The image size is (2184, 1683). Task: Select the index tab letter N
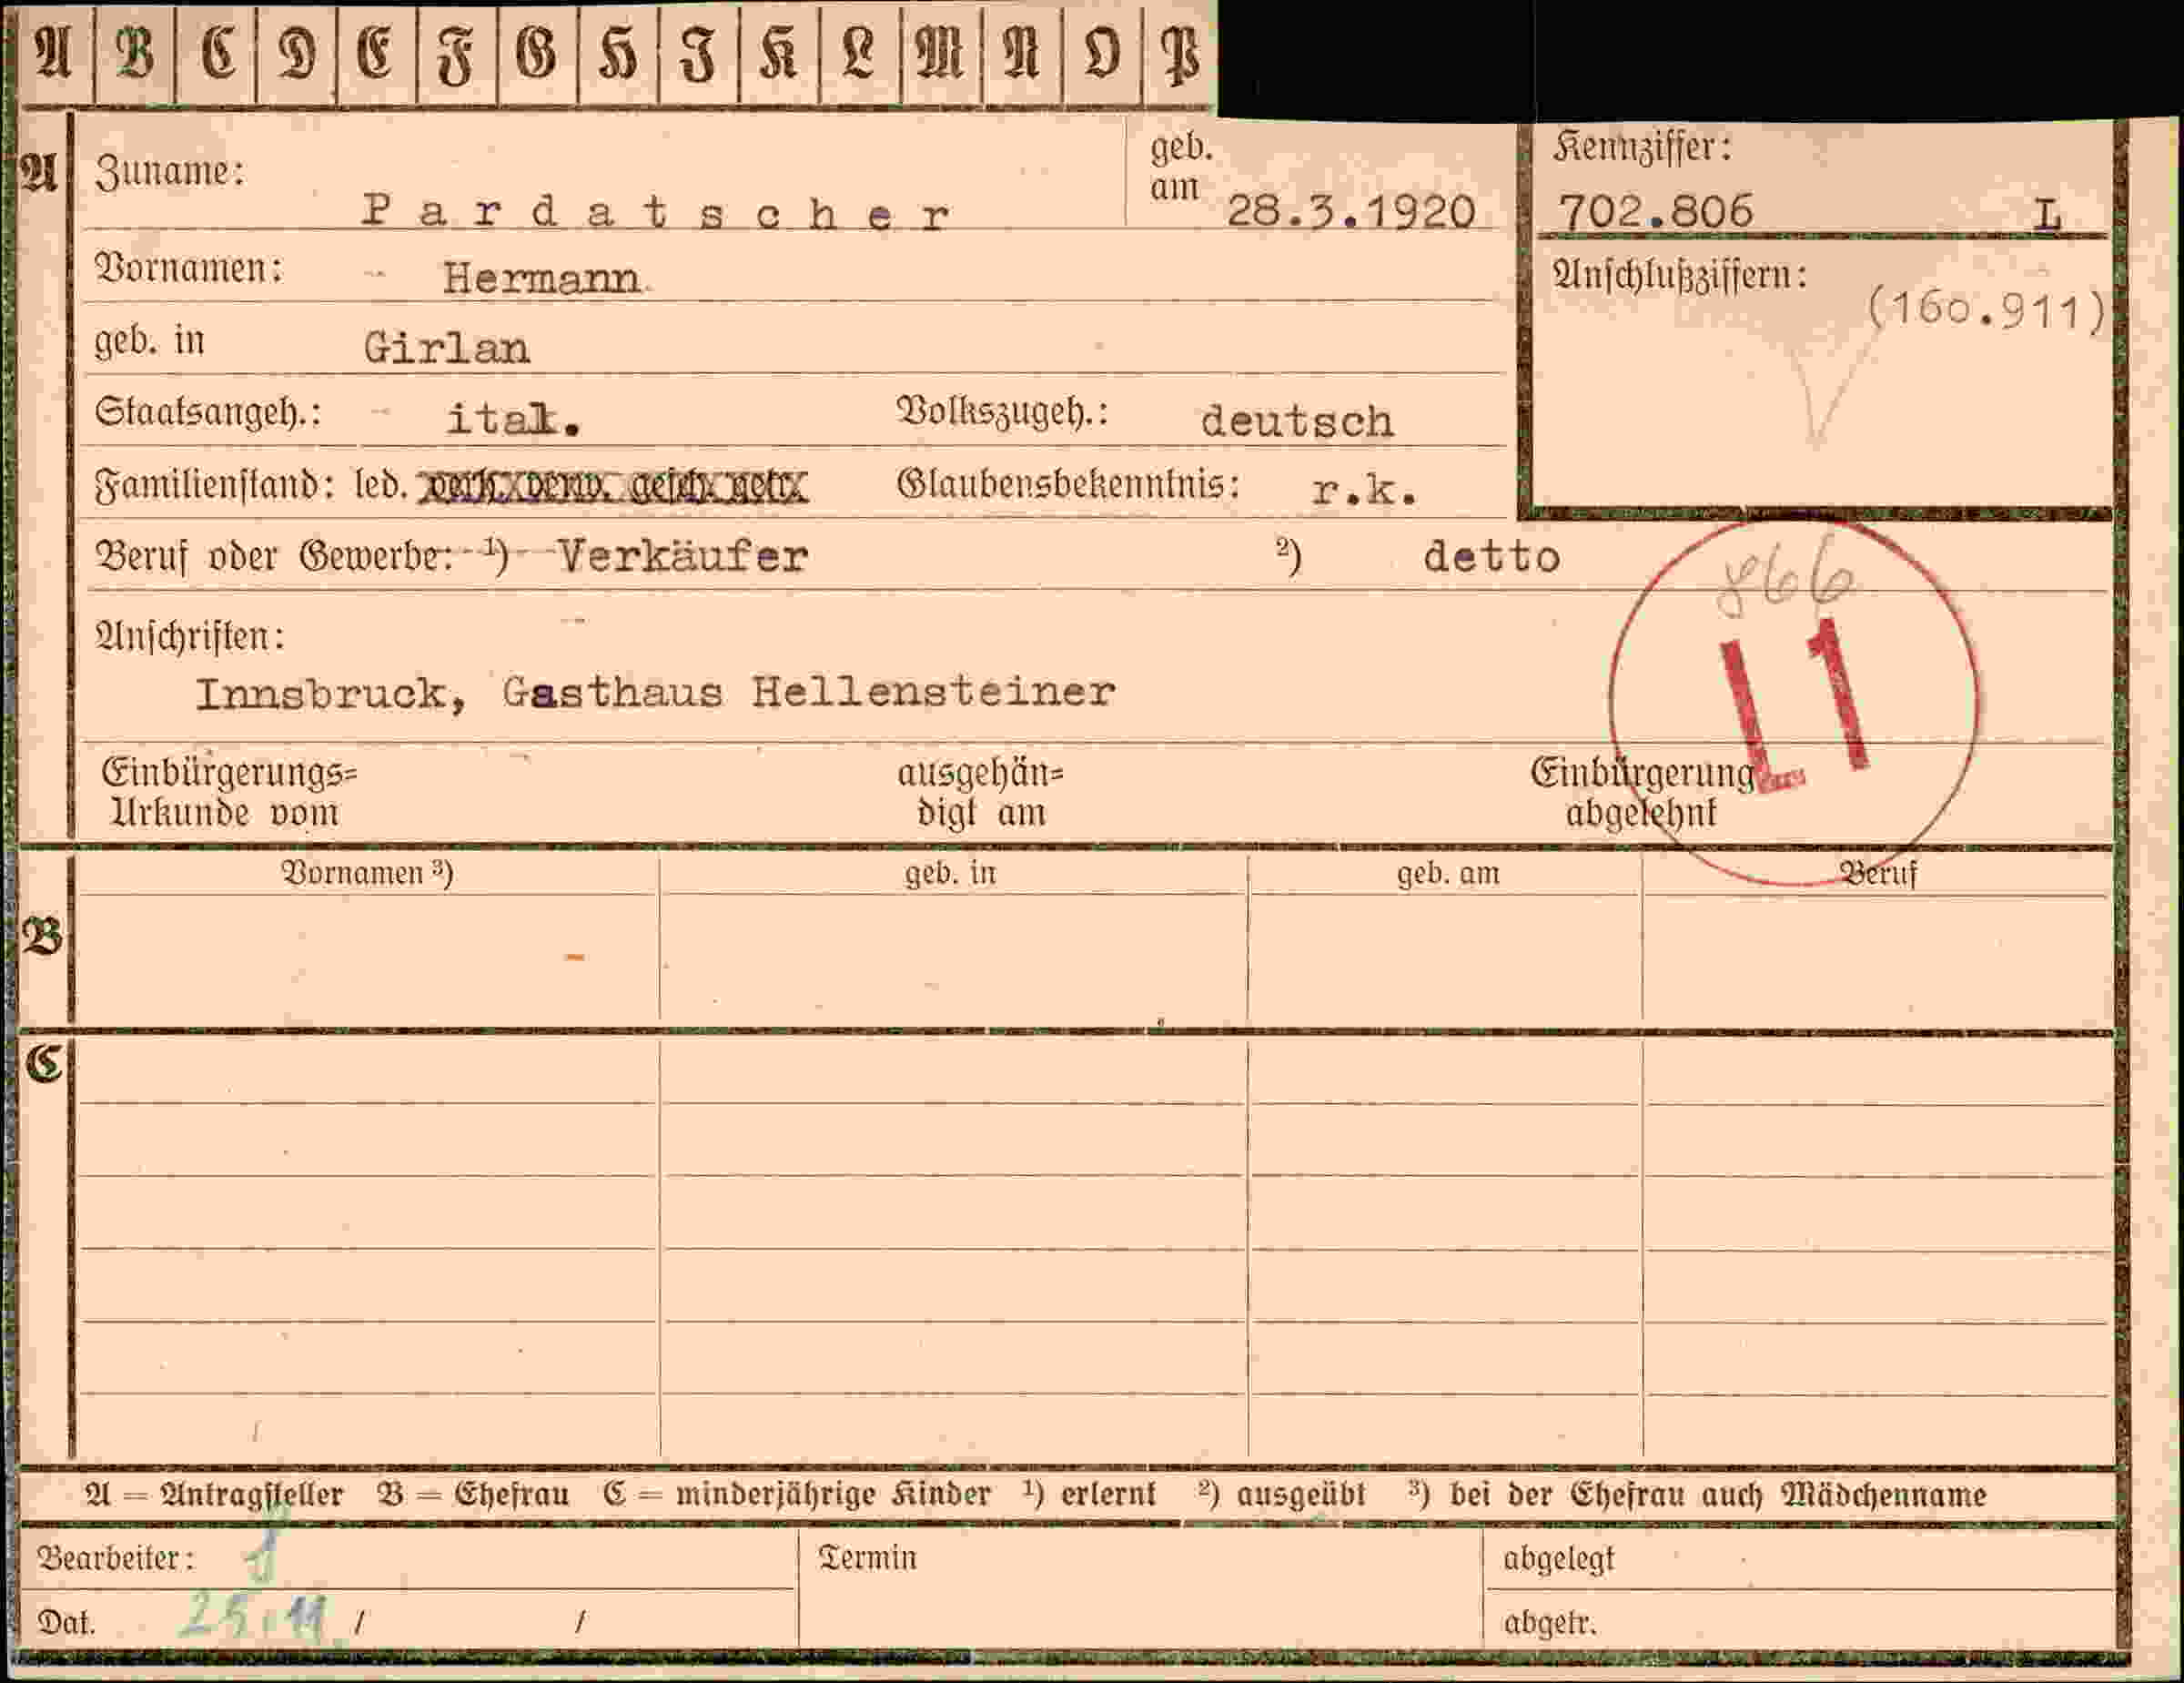(1021, 54)
